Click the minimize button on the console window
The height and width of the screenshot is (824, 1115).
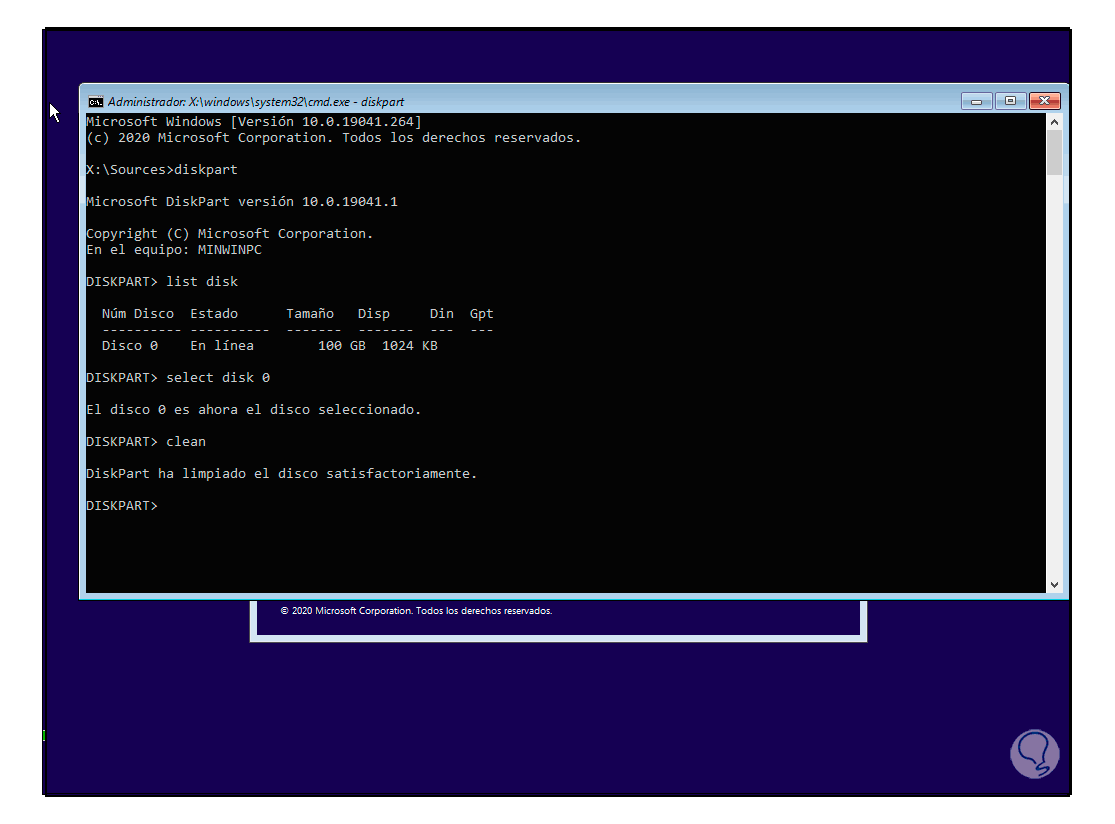click(x=976, y=101)
